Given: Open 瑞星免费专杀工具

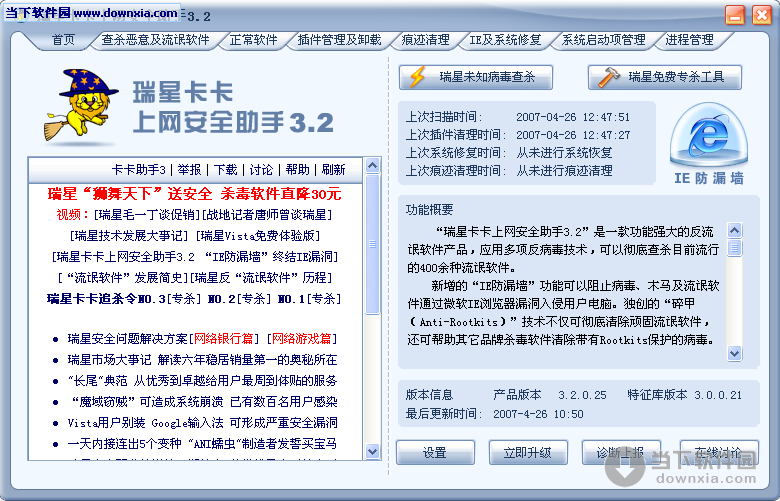Looking at the screenshot, I should [x=665, y=77].
